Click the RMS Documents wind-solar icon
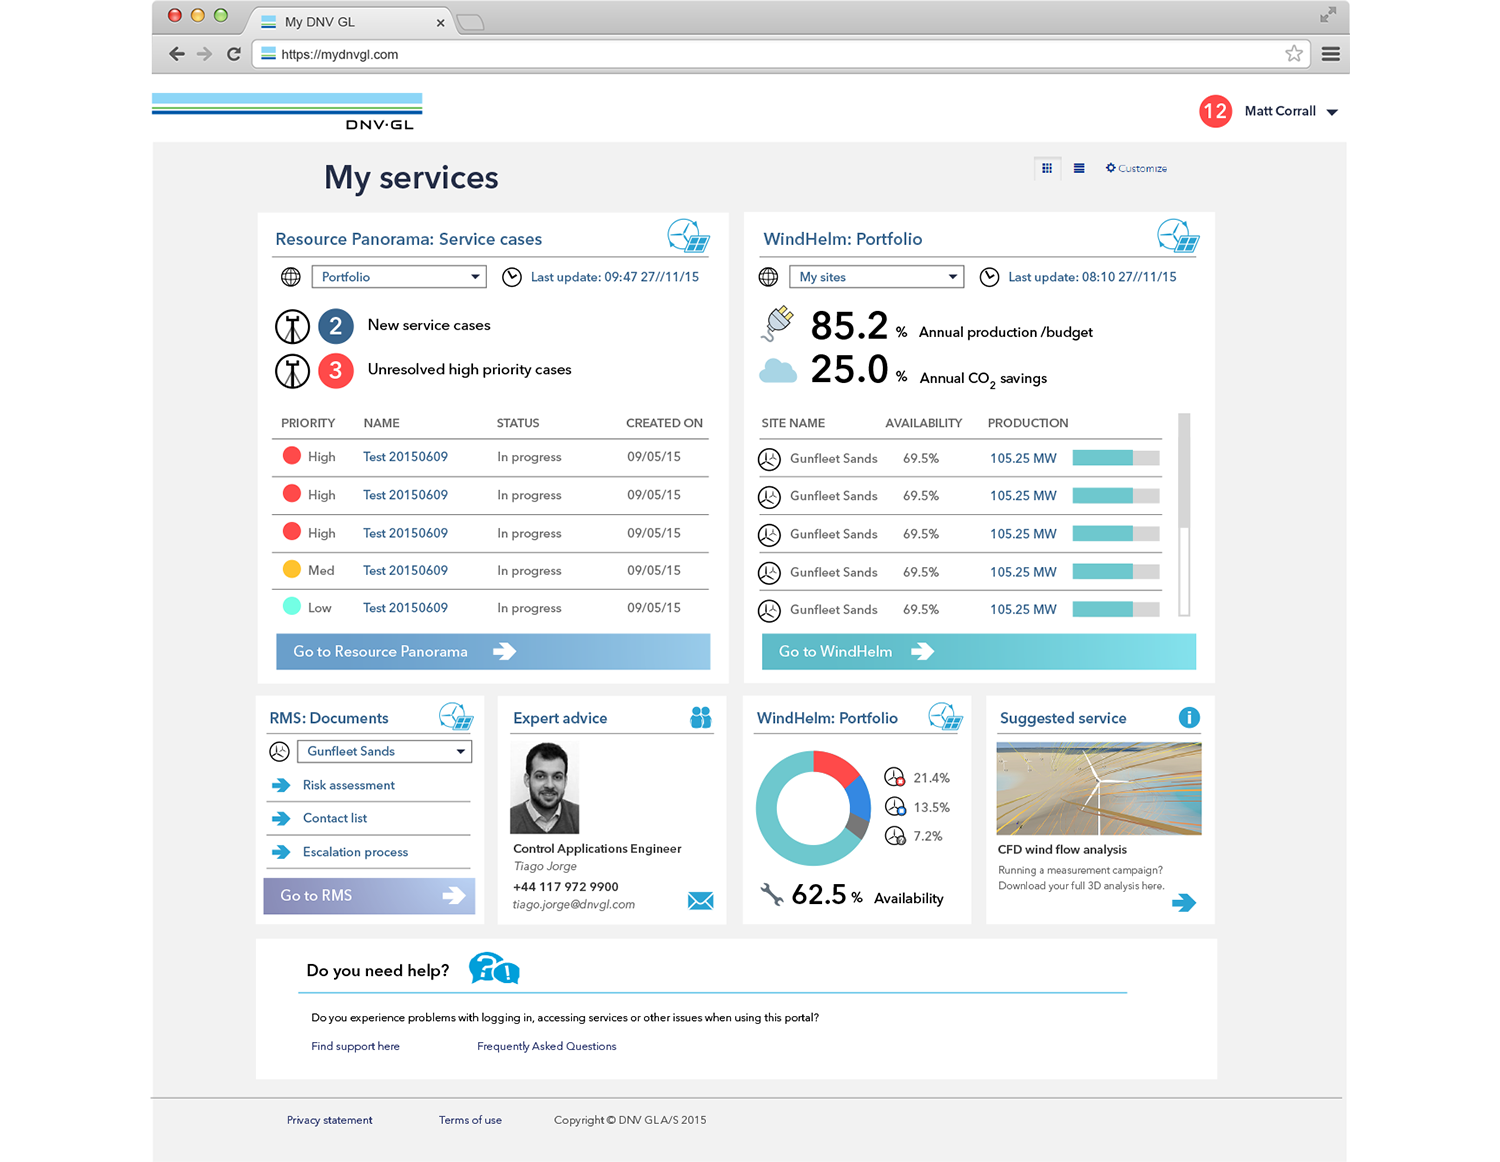The width and height of the screenshot is (1500, 1162). coord(456,716)
